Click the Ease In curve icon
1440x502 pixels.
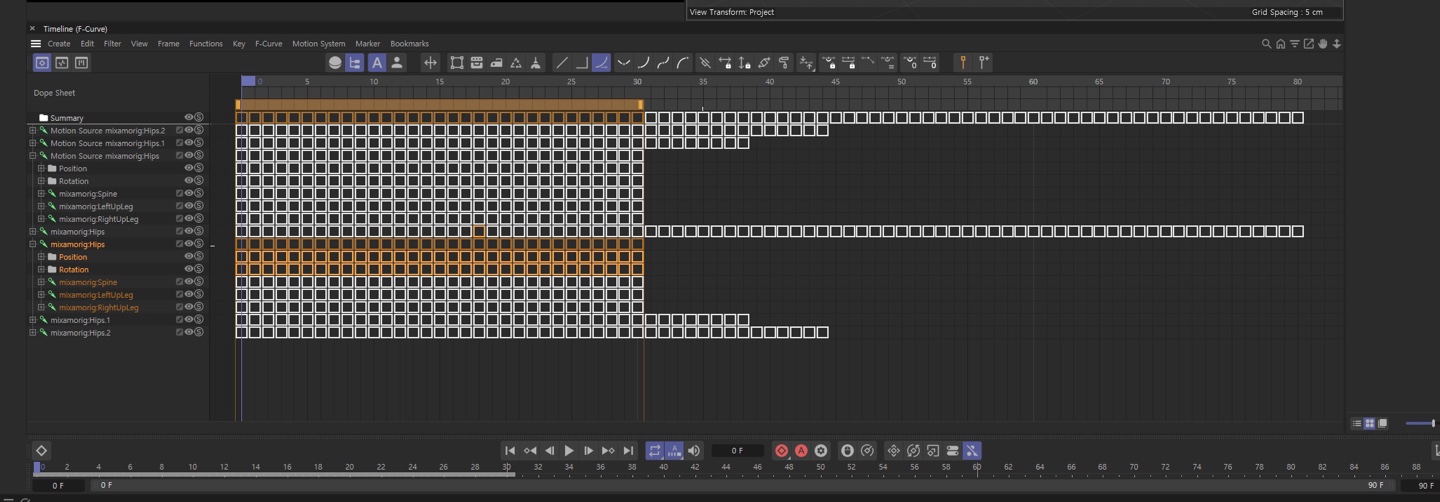(644, 63)
